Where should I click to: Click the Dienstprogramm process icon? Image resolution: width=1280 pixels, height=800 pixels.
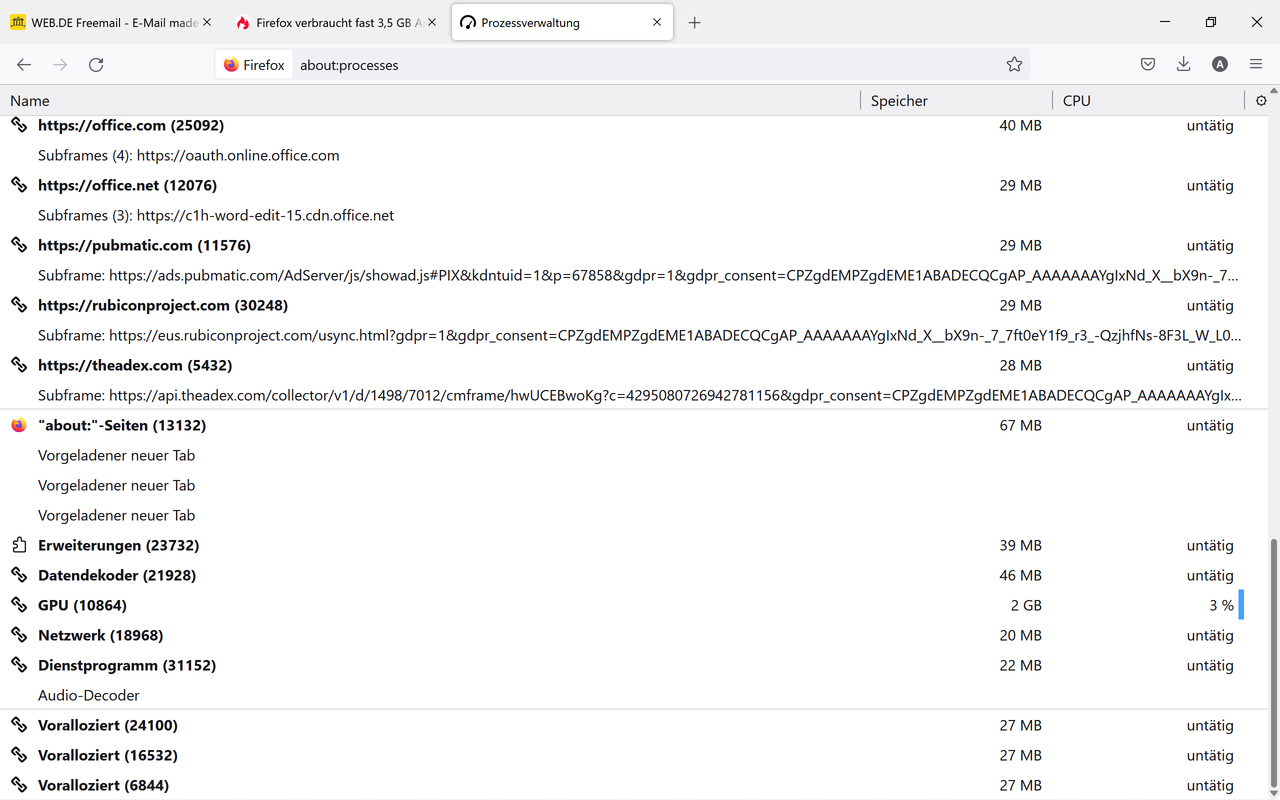click(x=19, y=665)
